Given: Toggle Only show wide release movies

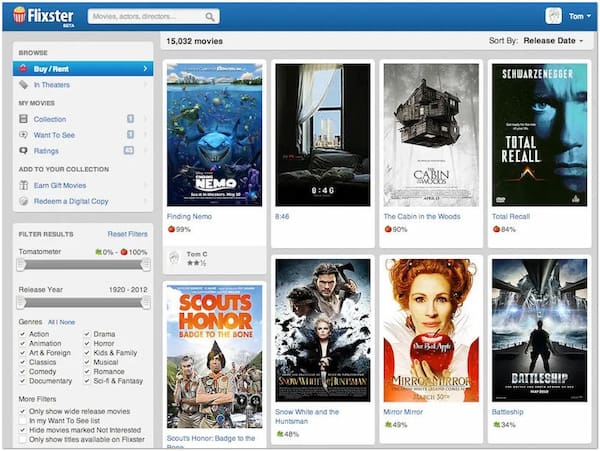Looking at the screenshot, I should [23, 411].
